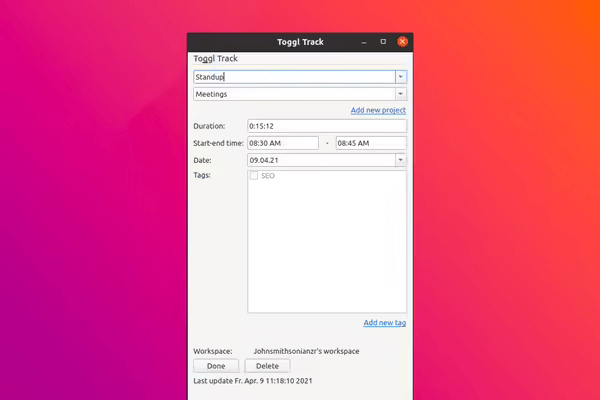The height and width of the screenshot is (401, 600).
Task: Close the Toggl Track window
Action: click(x=402, y=42)
